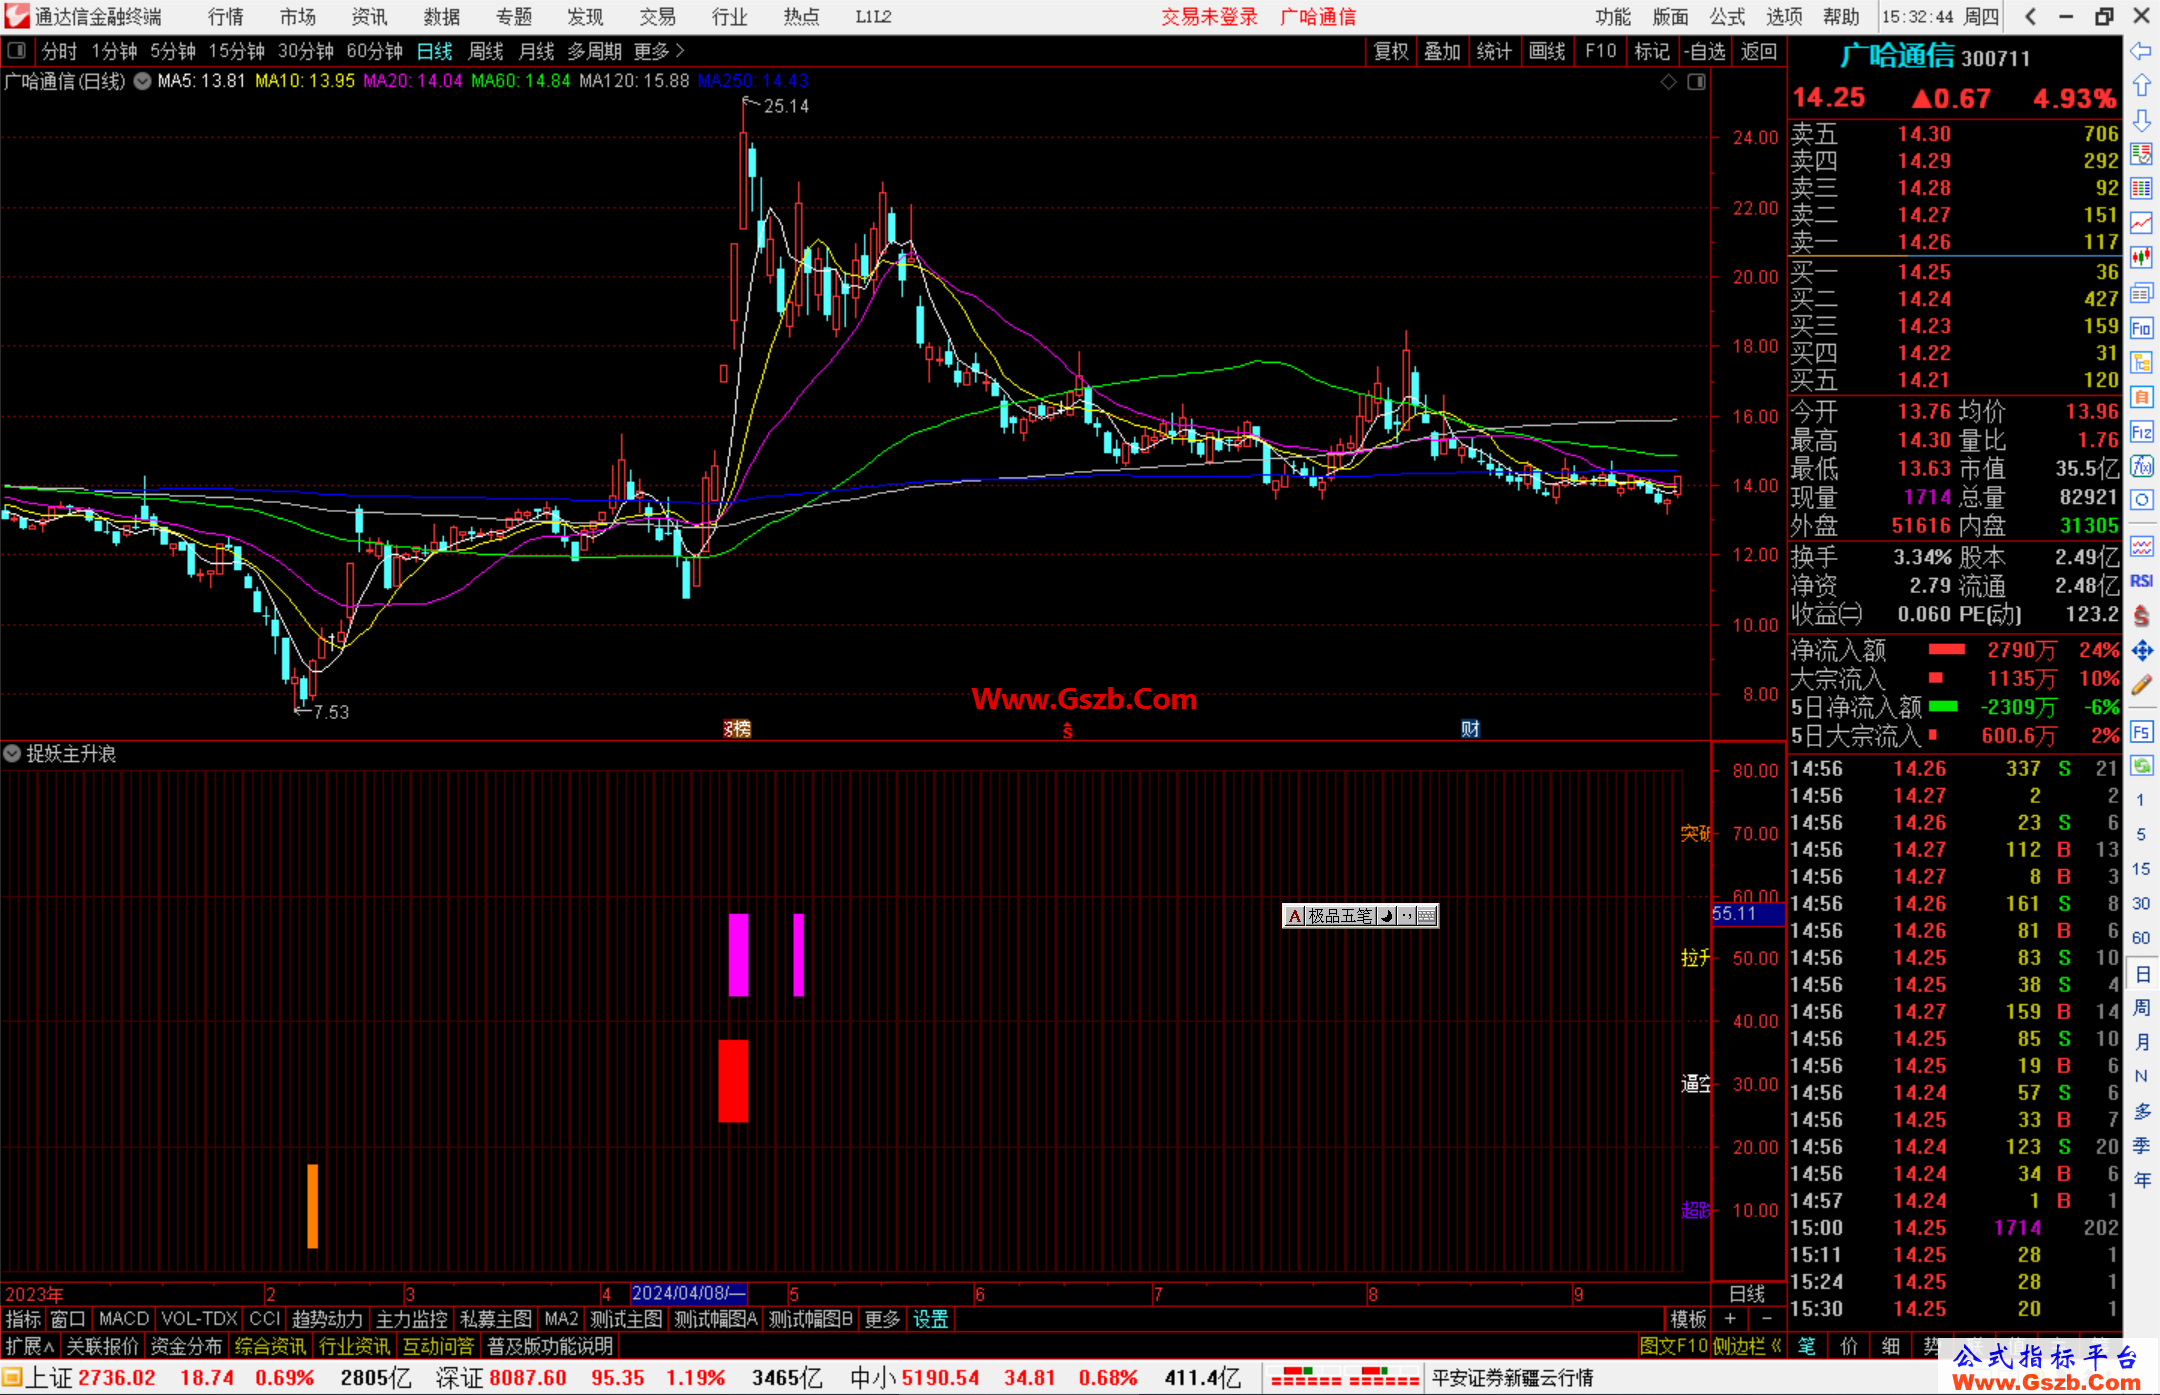The height and width of the screenshot is (1395, 2160).
Task: Open the F10 company info sidebar icon
Action: point(2141,328)
